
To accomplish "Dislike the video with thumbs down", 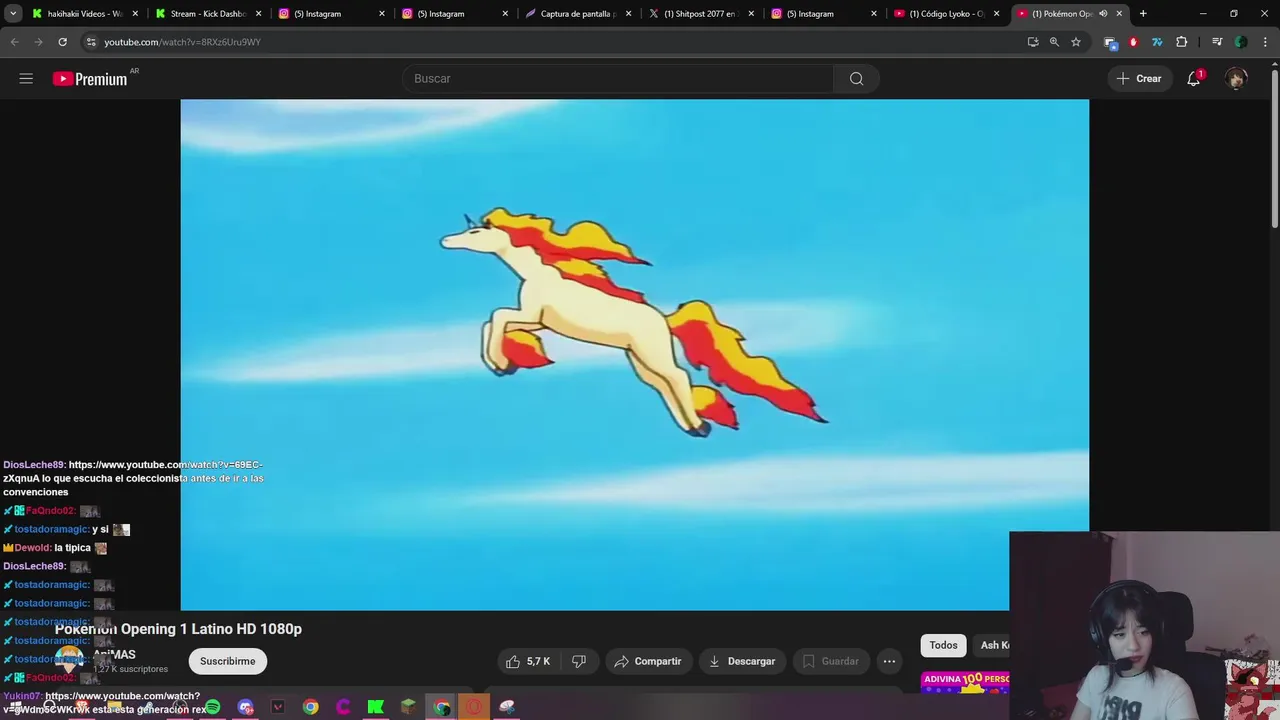I will [x=579, y=661].
